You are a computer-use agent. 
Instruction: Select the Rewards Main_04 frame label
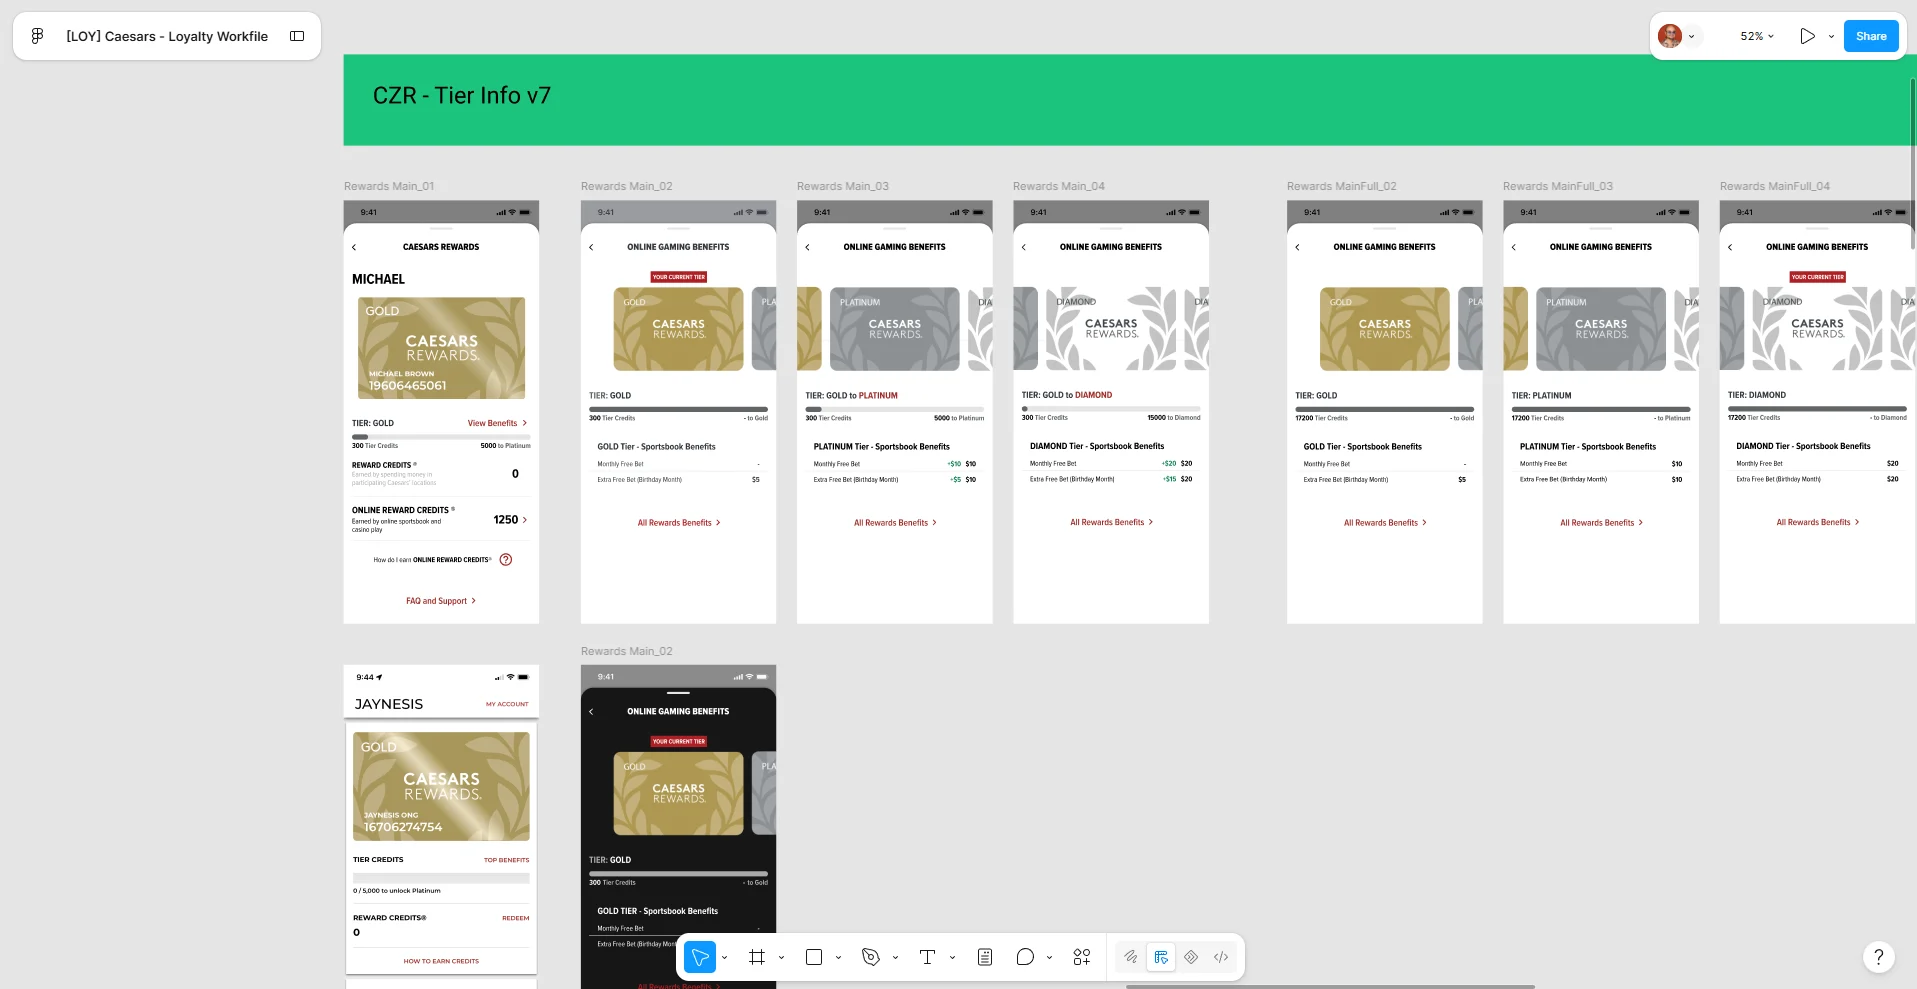(1059, 186)
